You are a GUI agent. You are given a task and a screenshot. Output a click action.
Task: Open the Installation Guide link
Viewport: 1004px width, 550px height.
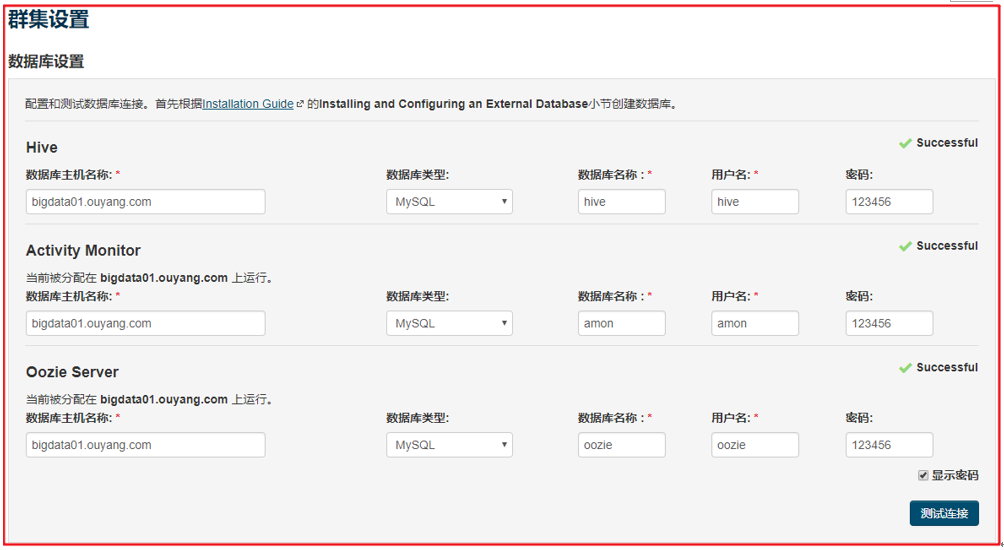pyautogui.click(x=248, y=104)
